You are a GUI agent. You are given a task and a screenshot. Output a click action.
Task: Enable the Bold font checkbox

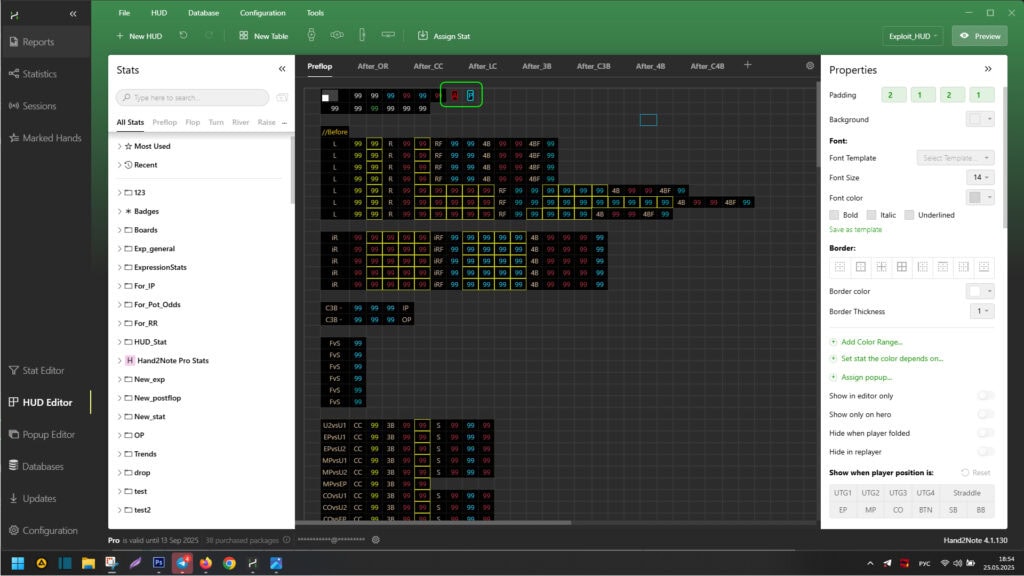point(835,215)
